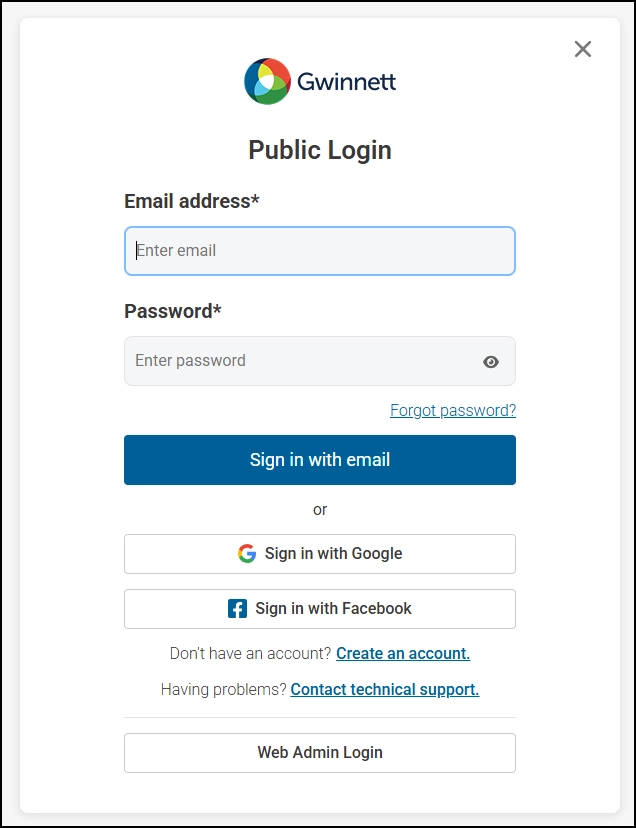Click the Public Login heading
The width and height of the screenshot is (636, 828).
coord(320,150)
